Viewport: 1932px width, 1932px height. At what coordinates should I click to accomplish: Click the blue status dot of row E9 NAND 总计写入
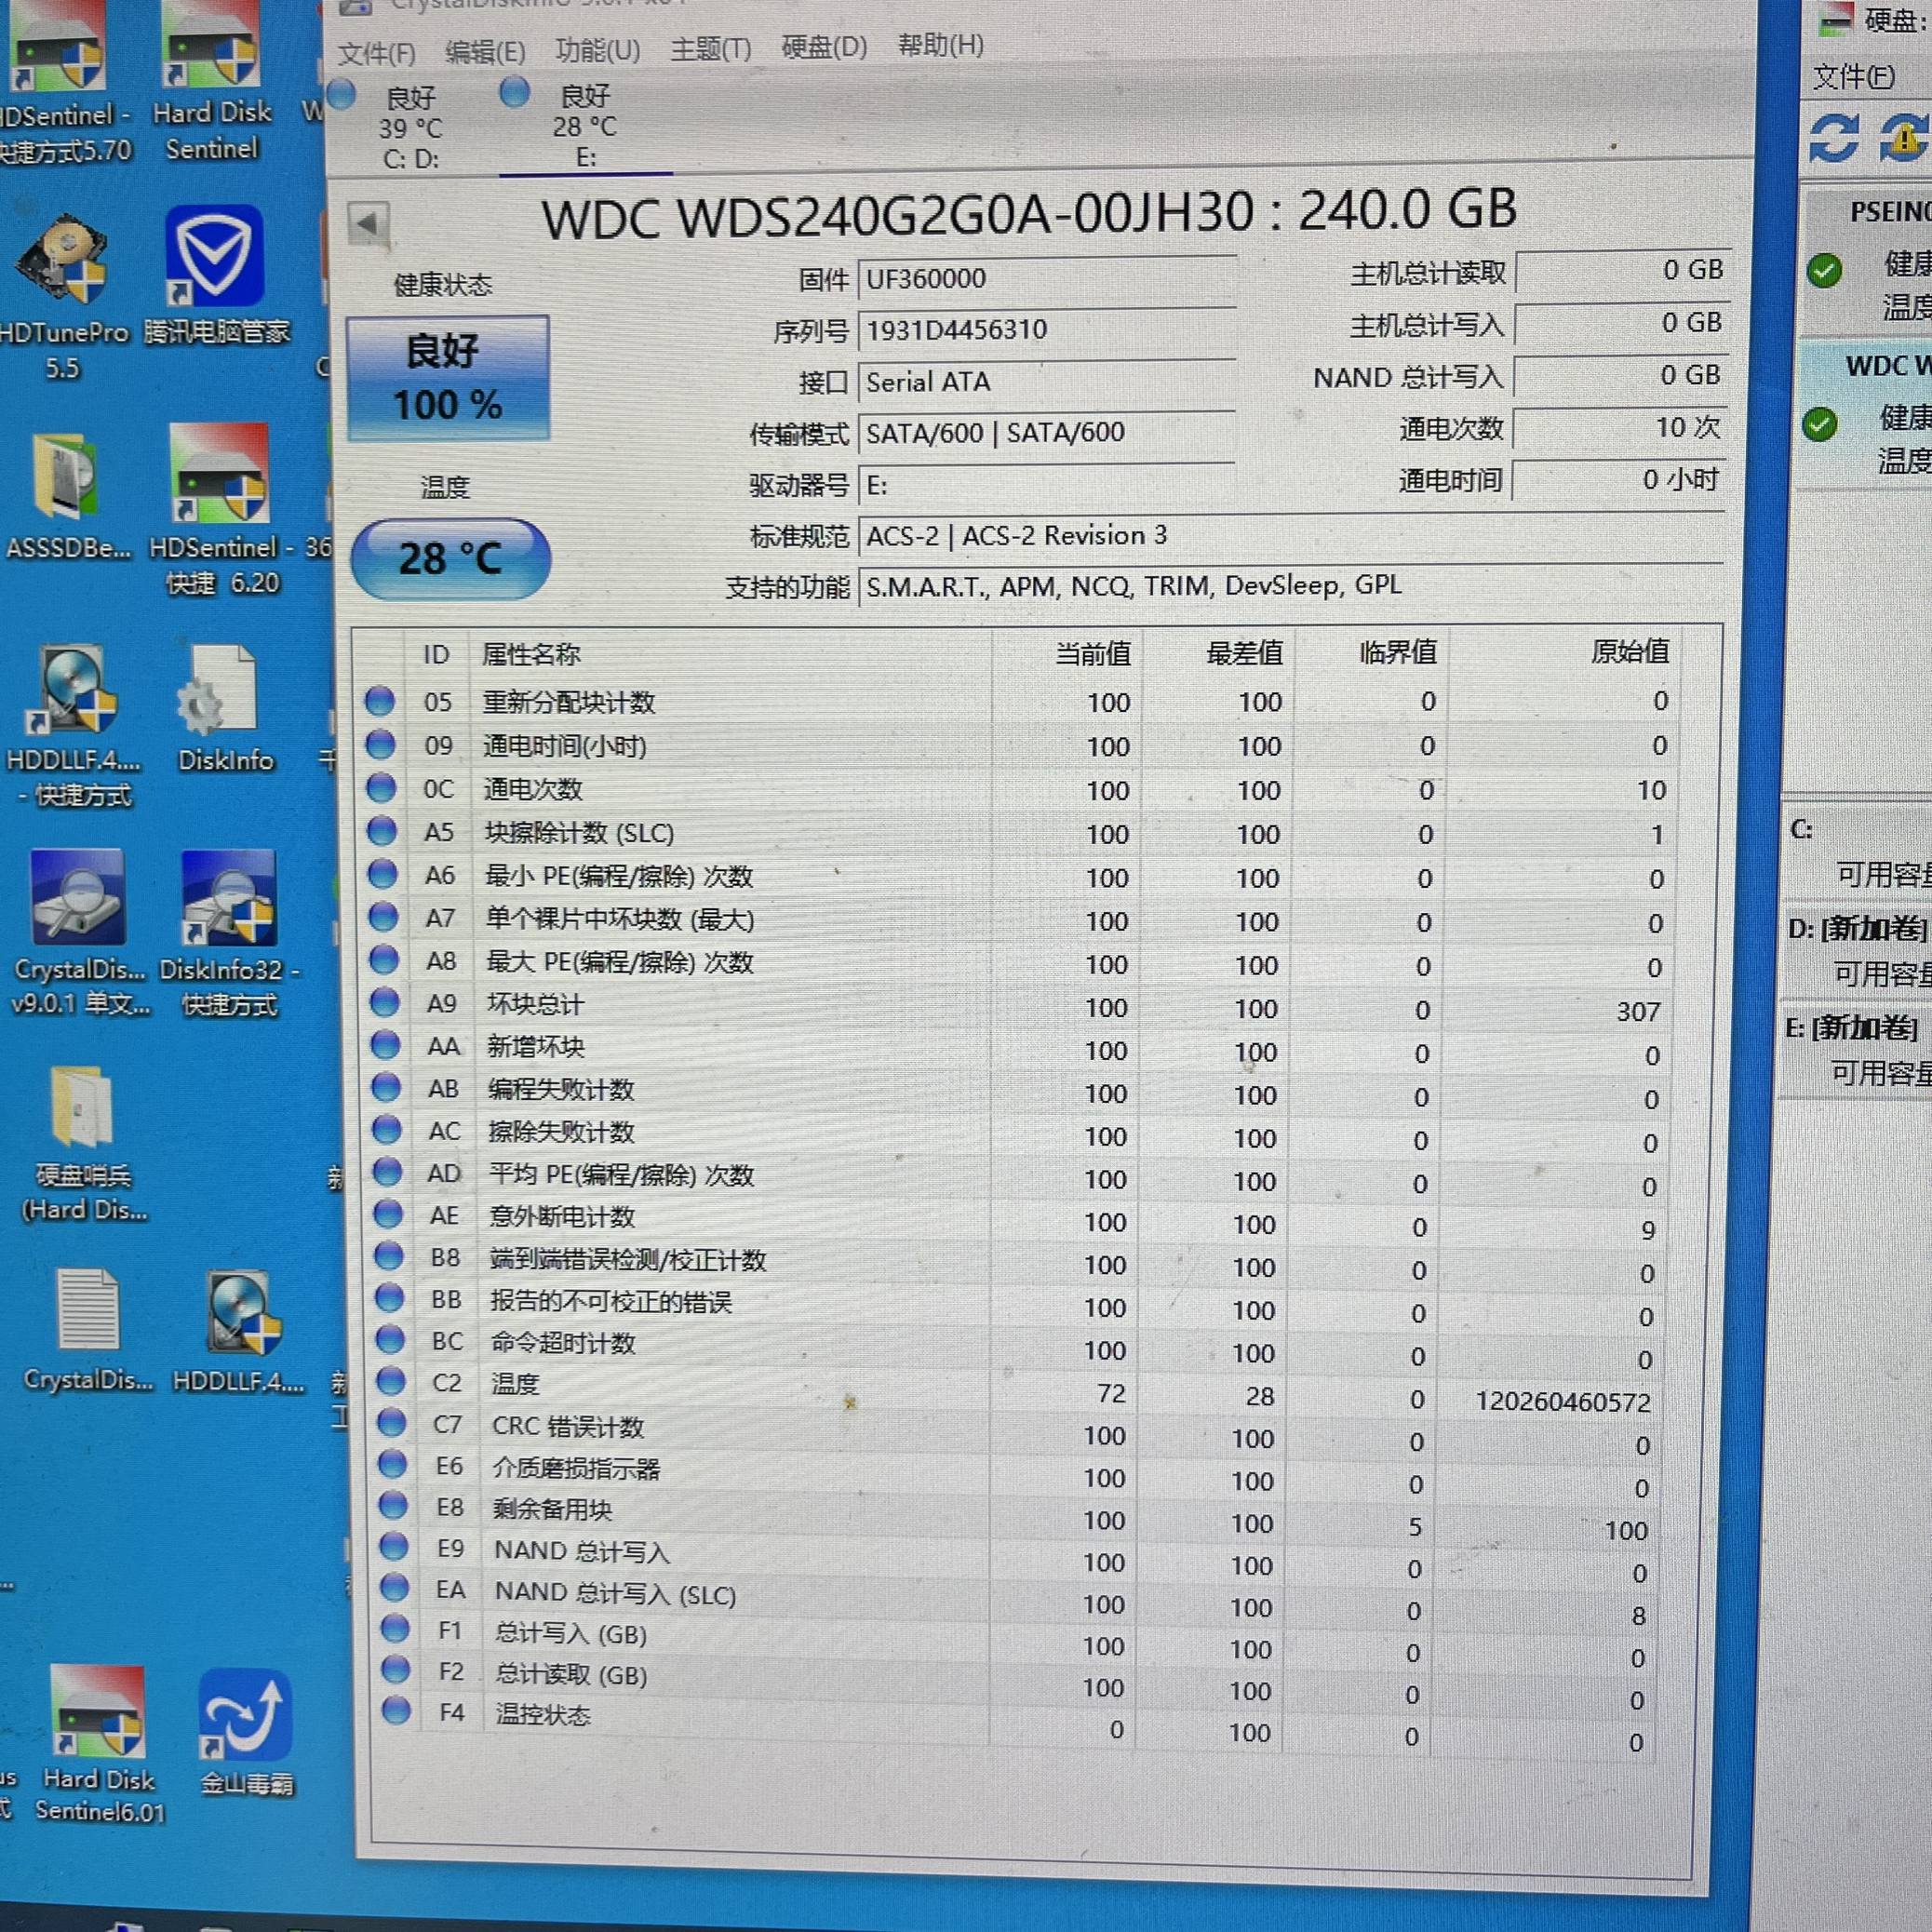394,1547
